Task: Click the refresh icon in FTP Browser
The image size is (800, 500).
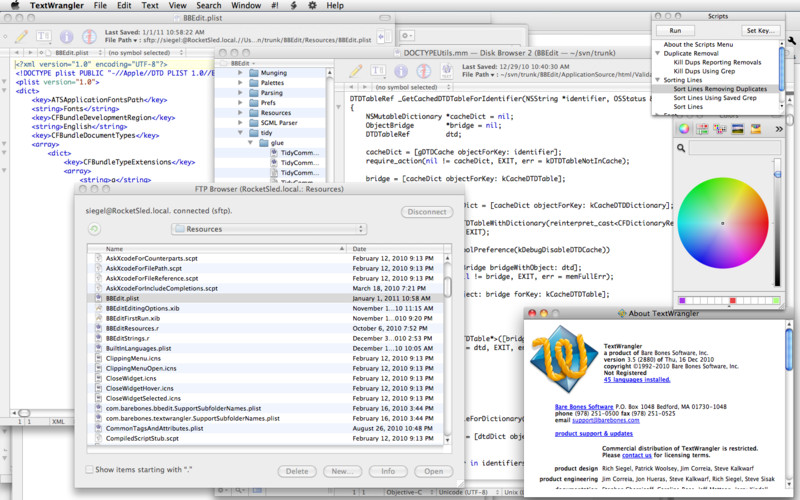Action: (94, 229)
